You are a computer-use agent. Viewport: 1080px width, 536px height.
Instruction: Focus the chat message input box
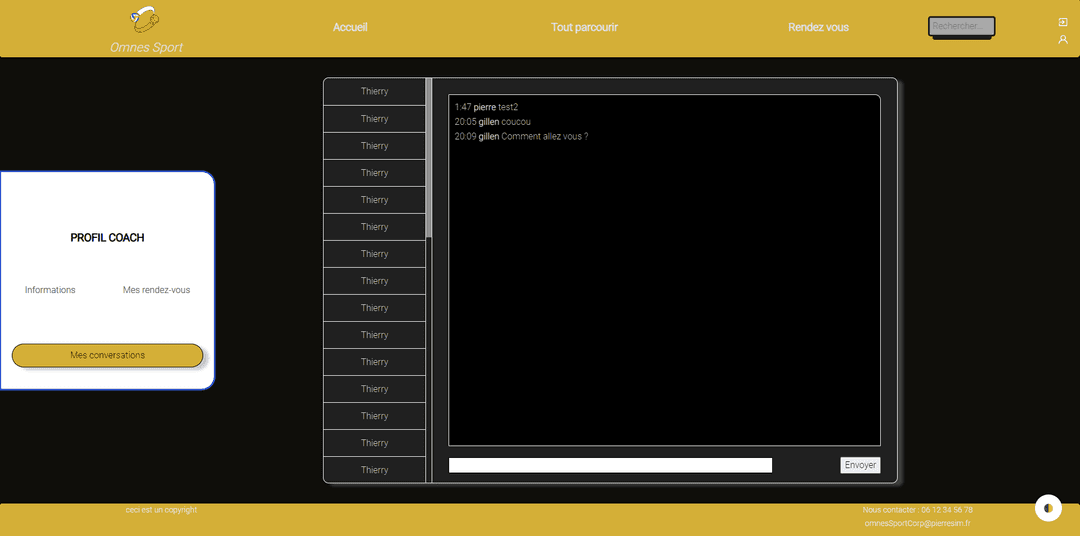point(610,465)
